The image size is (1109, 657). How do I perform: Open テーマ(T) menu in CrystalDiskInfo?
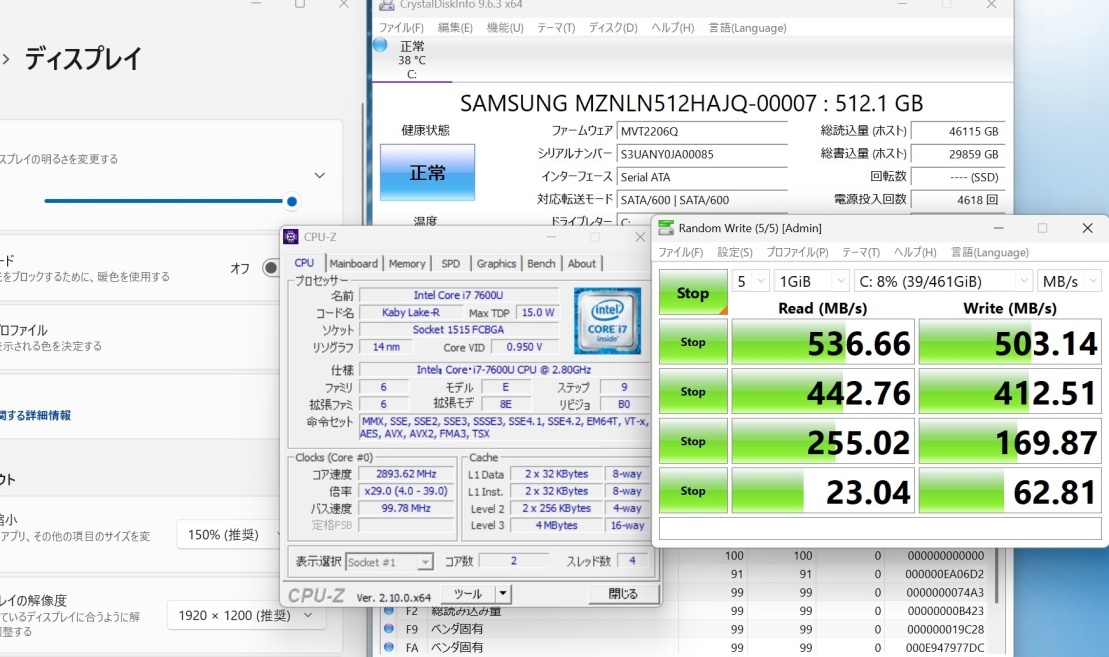click(556, 28)
